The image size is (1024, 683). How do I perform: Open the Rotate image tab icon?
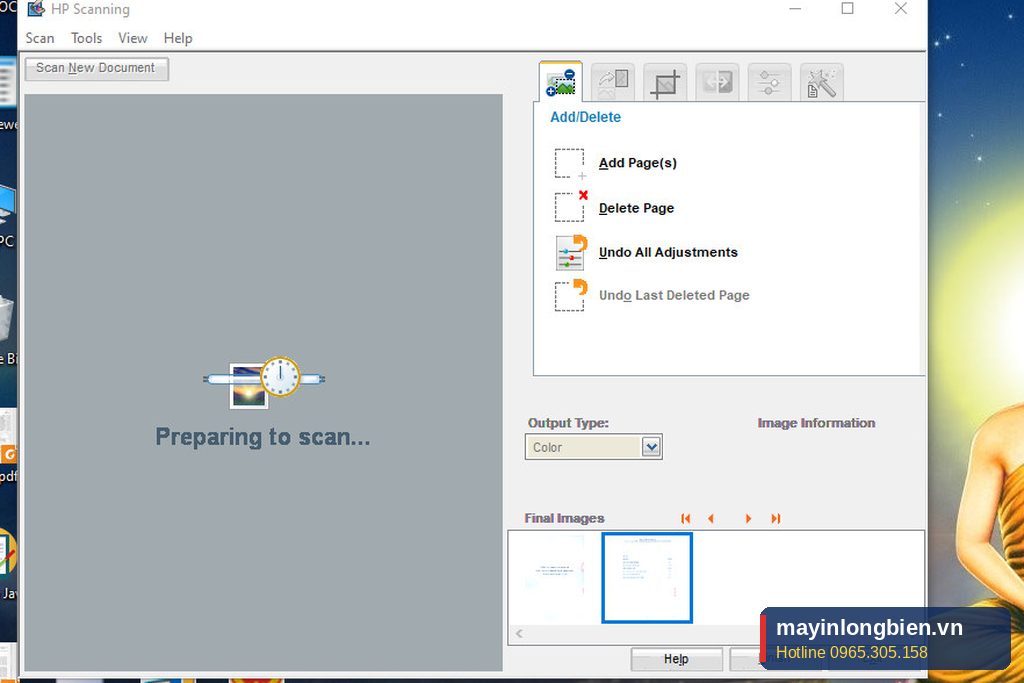(613, 82)
